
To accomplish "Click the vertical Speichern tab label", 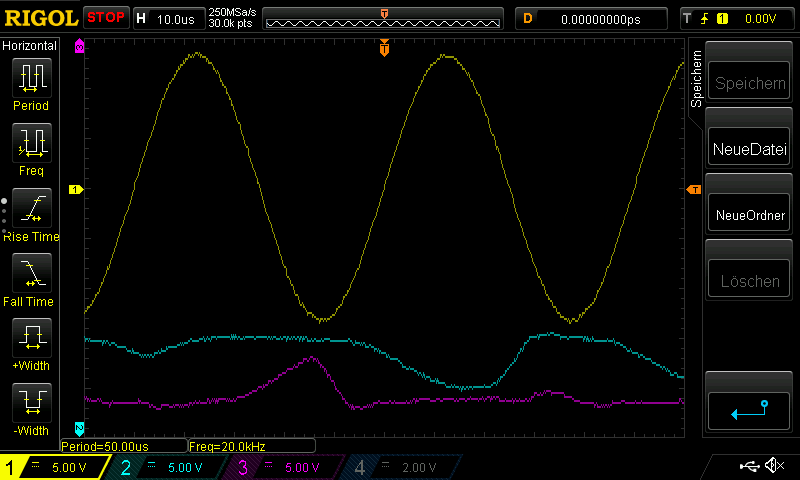I will click(696, 79).
